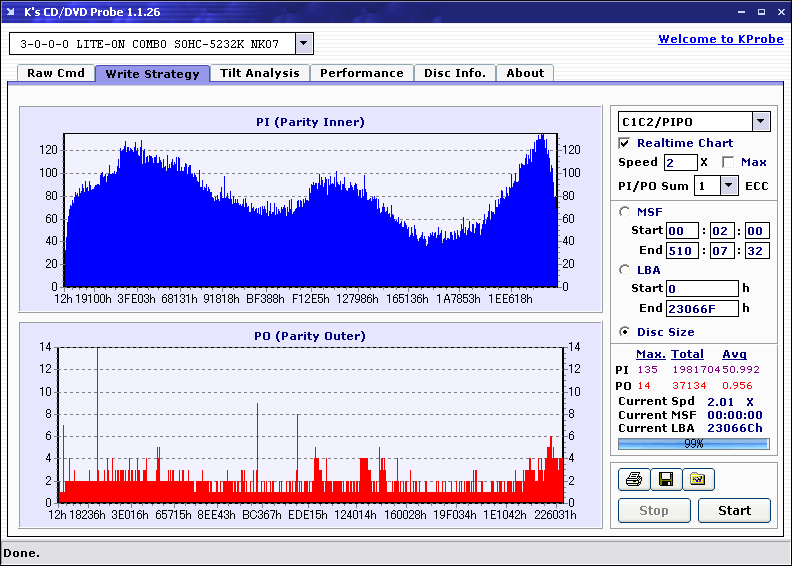Click the Speed input field
Image resolution: width=792 pixels, height=566 pixels.
(680, 162)
